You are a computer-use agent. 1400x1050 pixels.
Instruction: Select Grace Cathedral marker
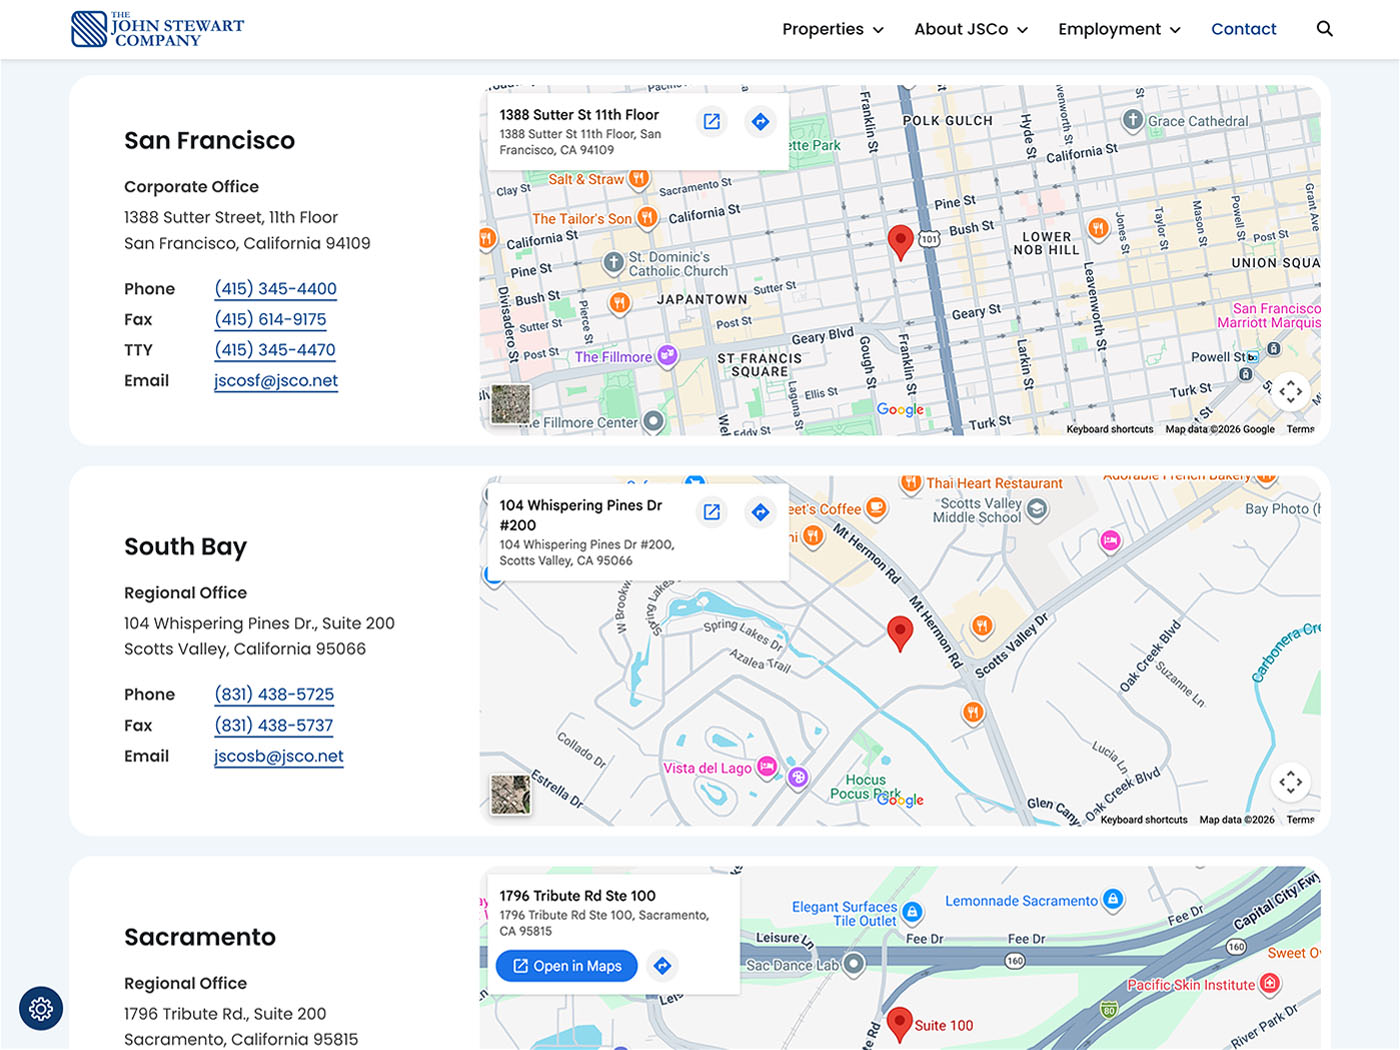pos(1132,120)
